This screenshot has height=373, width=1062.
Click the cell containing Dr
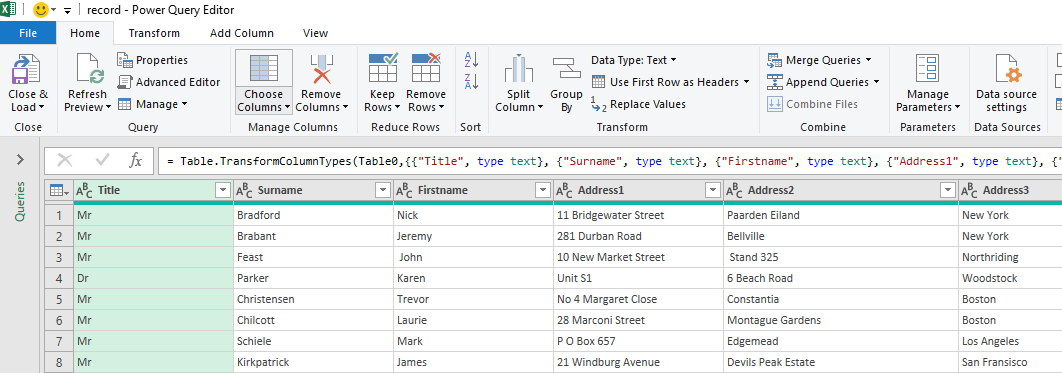coord(153,278)
